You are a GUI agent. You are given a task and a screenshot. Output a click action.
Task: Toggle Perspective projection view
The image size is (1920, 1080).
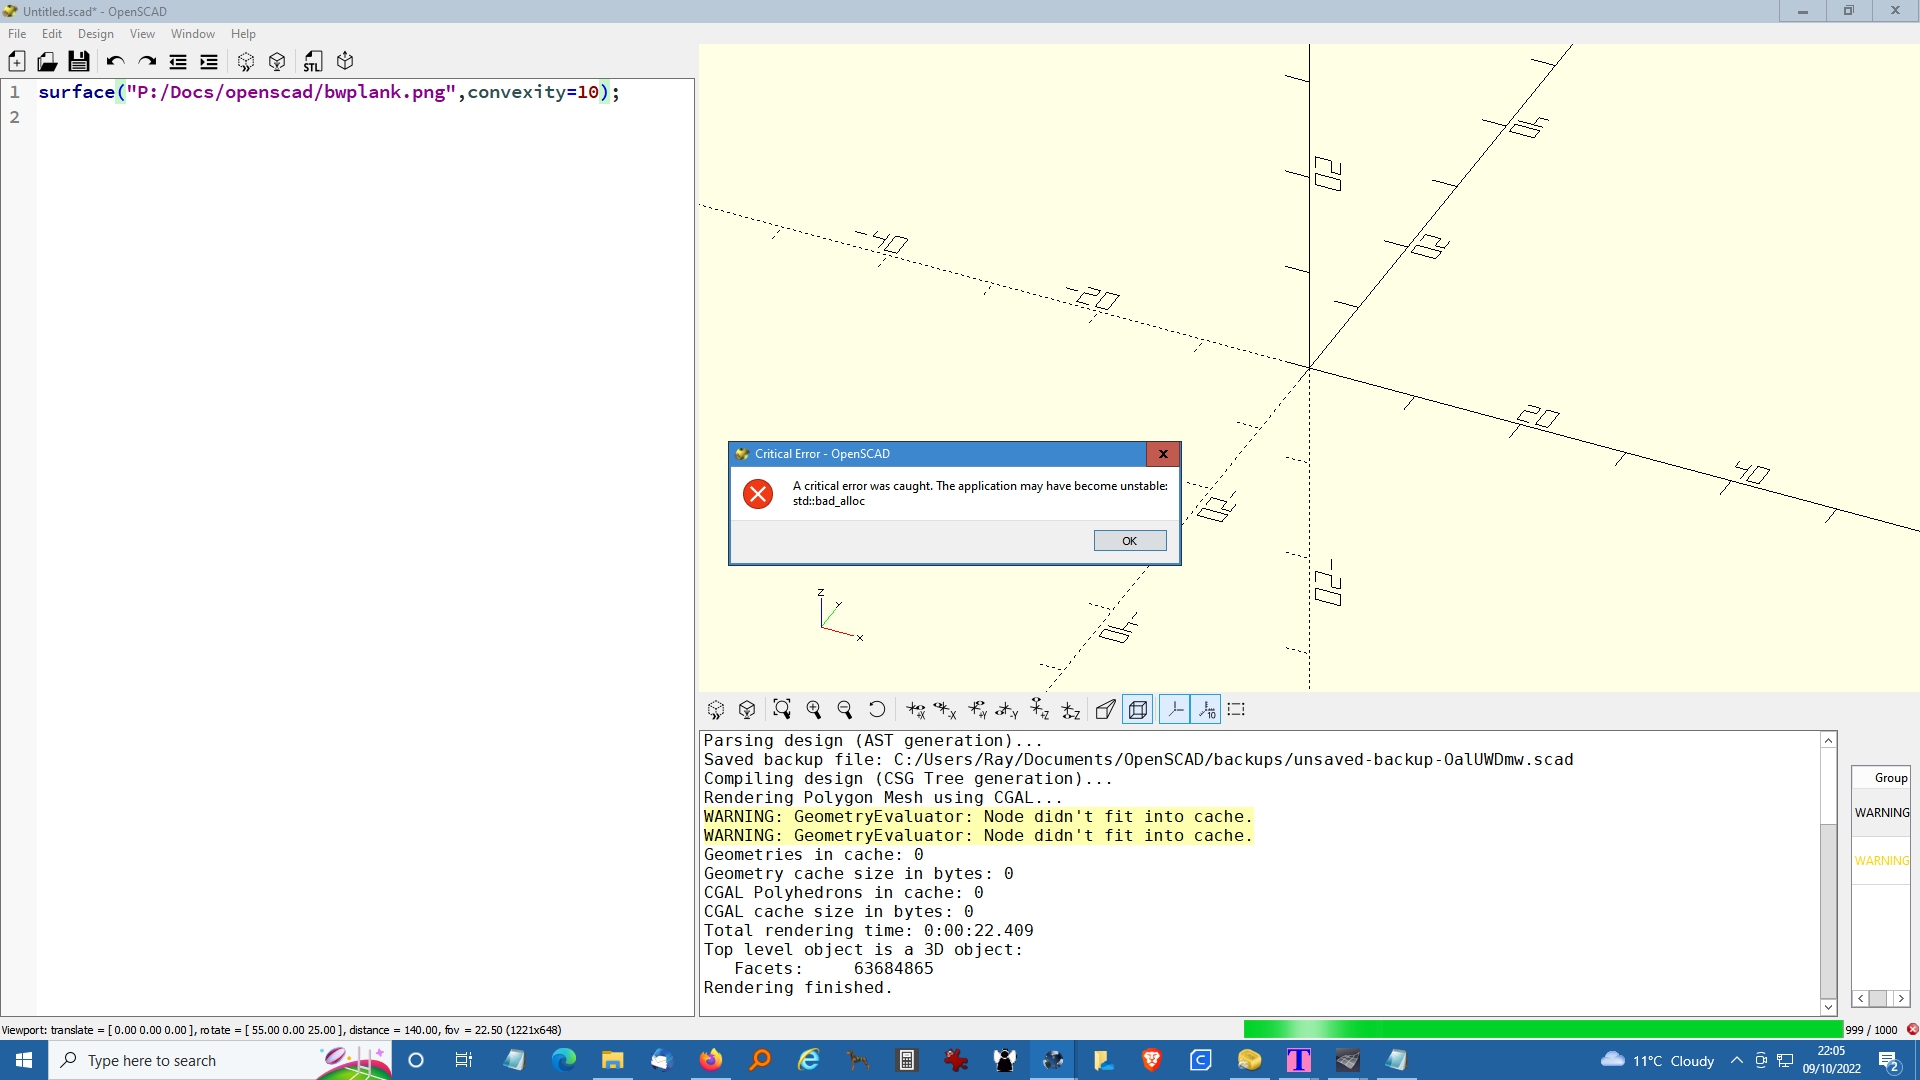tap(1105, 710)
